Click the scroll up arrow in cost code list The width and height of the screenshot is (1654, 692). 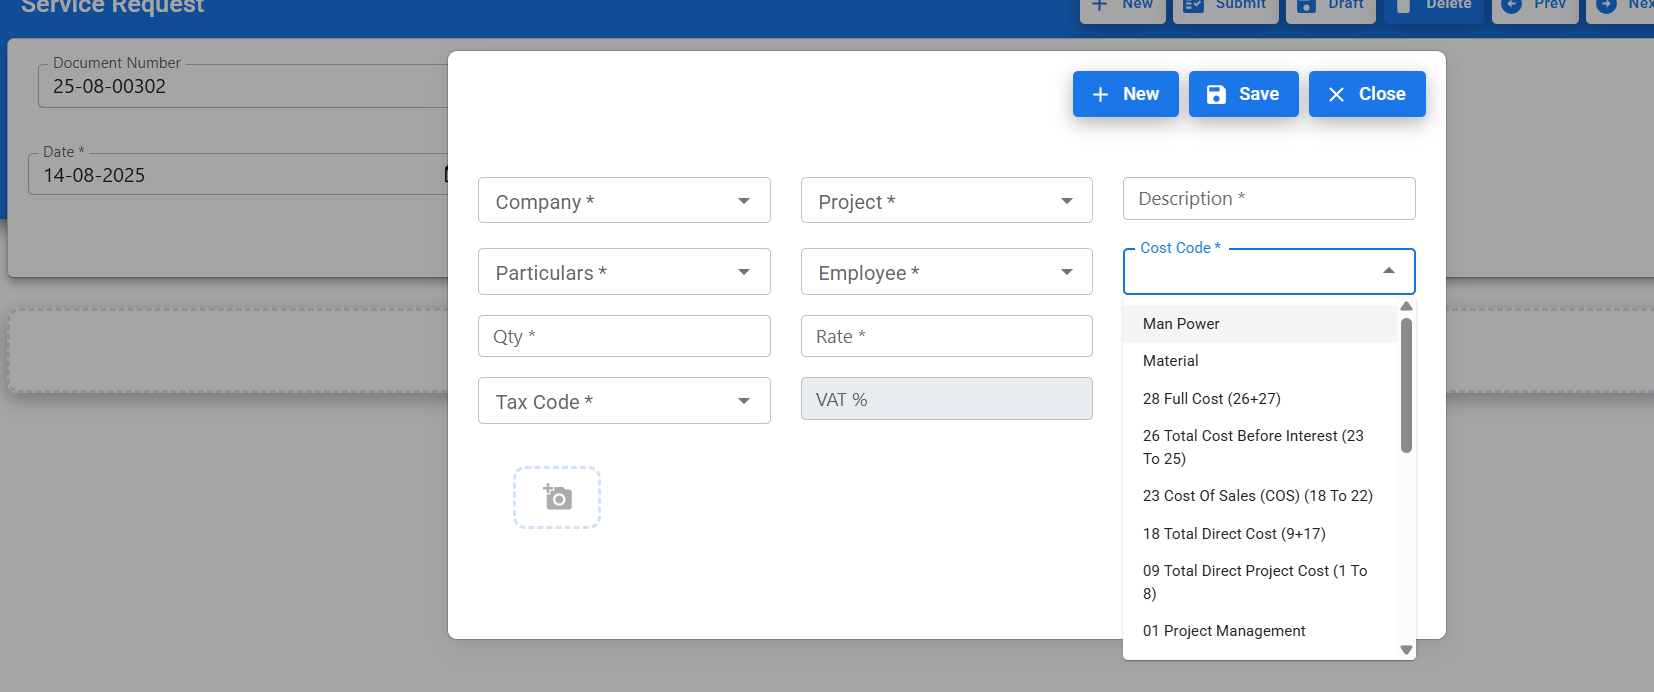1406,307
